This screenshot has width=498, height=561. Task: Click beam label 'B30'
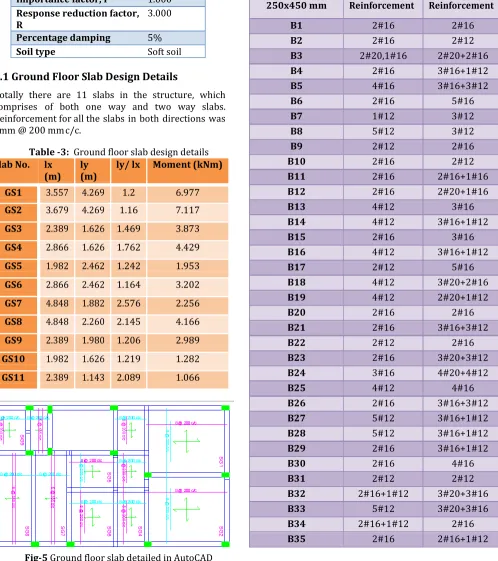(x=296, y=463)
